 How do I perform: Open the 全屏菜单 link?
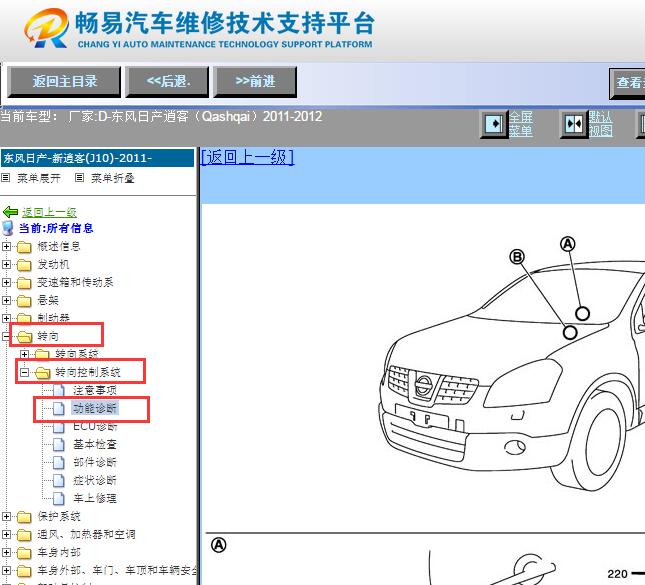[x=521, y=124]
